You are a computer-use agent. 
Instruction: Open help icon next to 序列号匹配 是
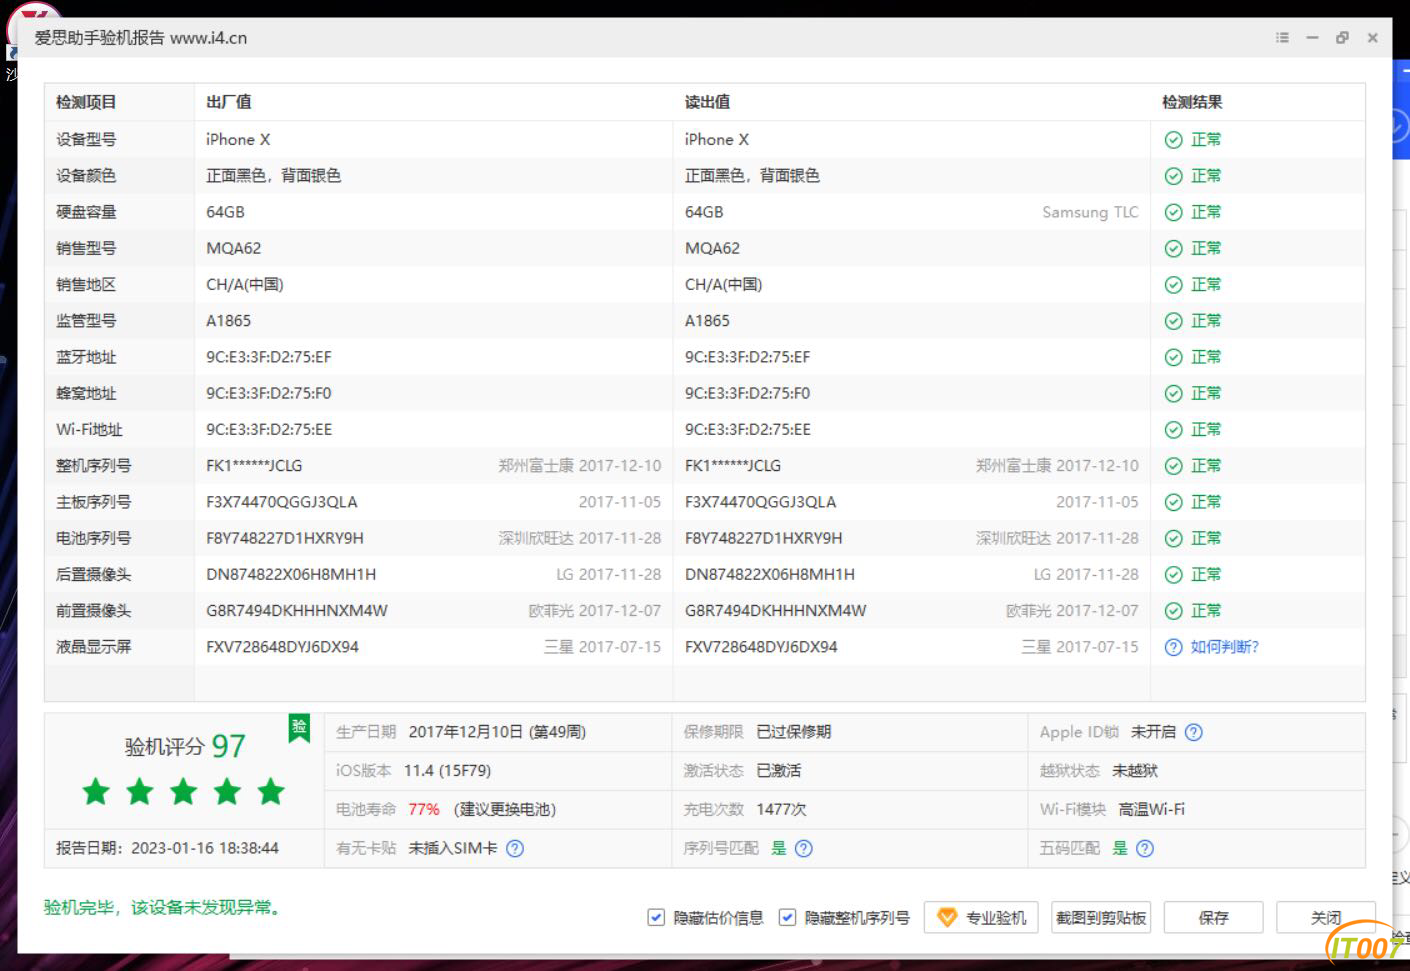click(x=803, y=848)
